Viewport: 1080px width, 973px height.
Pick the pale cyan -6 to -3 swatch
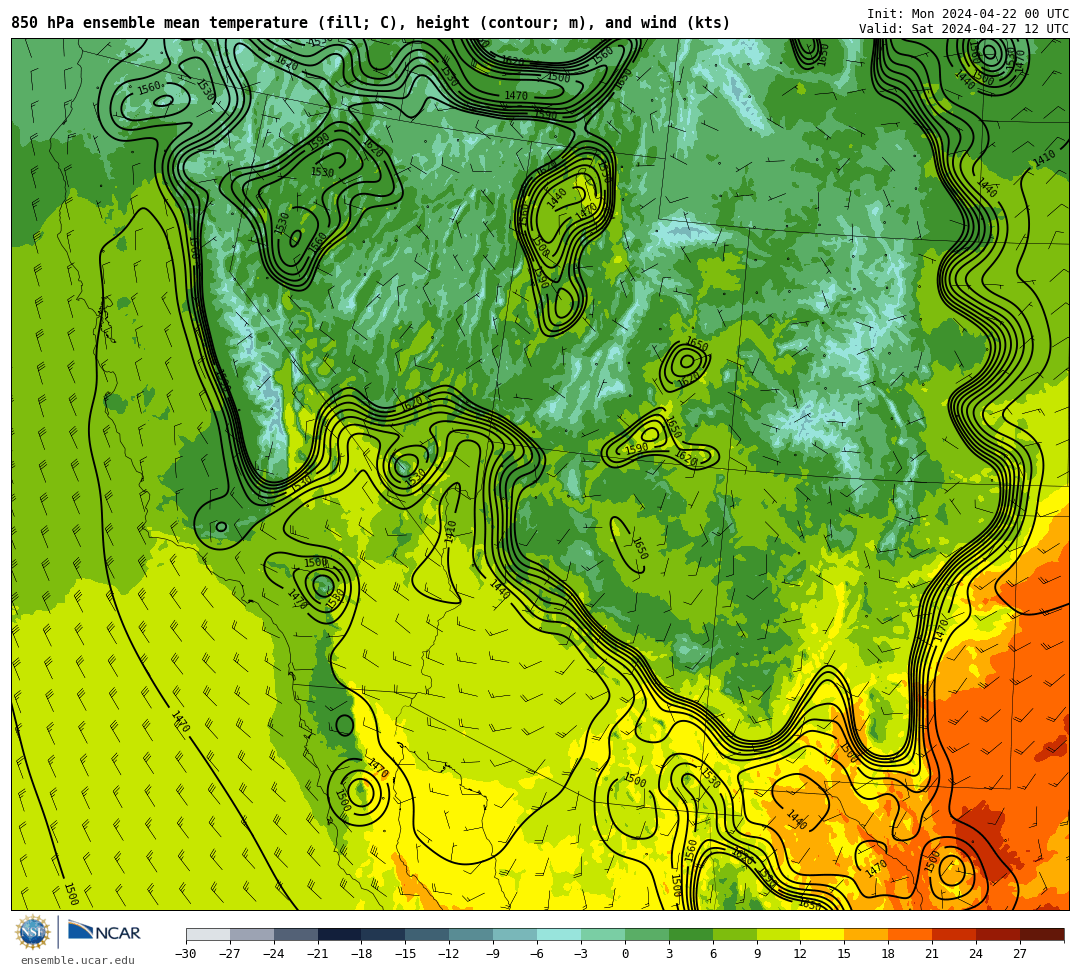click(x=559, y=934)
